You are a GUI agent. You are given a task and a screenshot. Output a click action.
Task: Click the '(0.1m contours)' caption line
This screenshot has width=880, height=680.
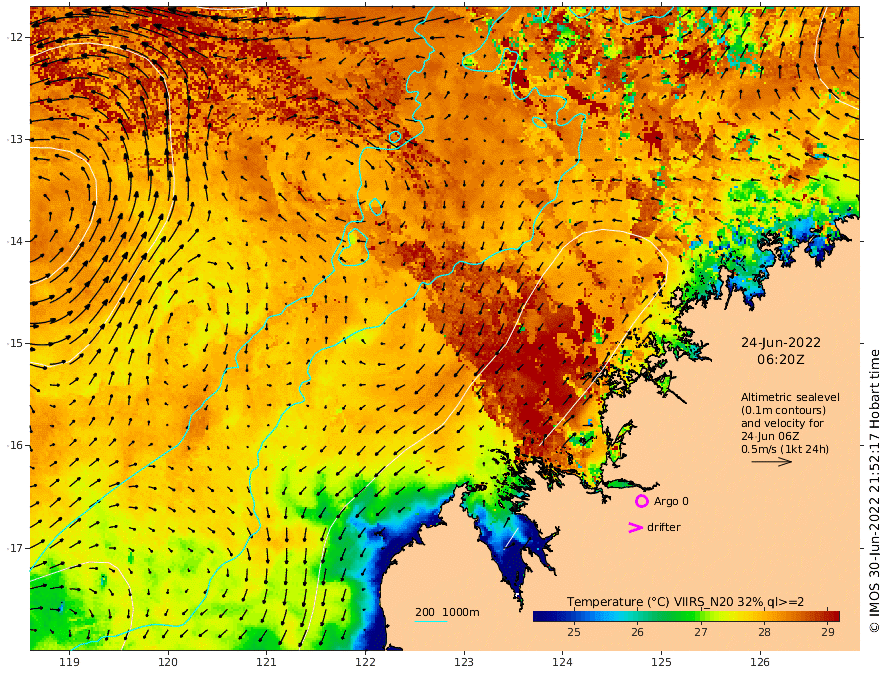pyautogui.click(x=783, y=410)
